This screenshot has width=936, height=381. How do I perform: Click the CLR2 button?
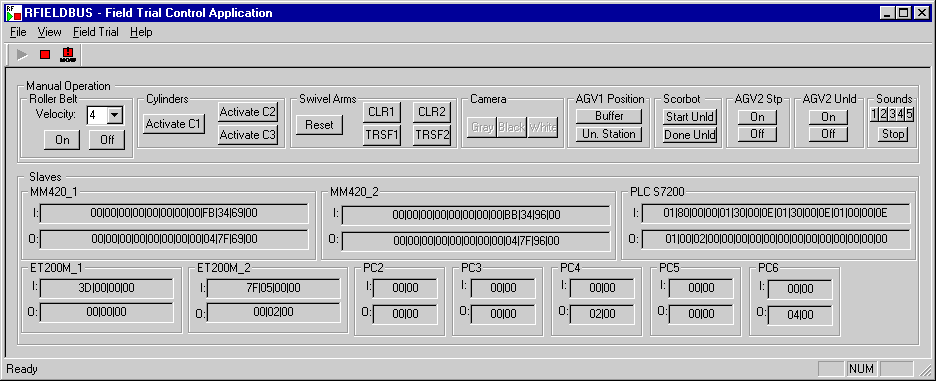coord(432,112)
